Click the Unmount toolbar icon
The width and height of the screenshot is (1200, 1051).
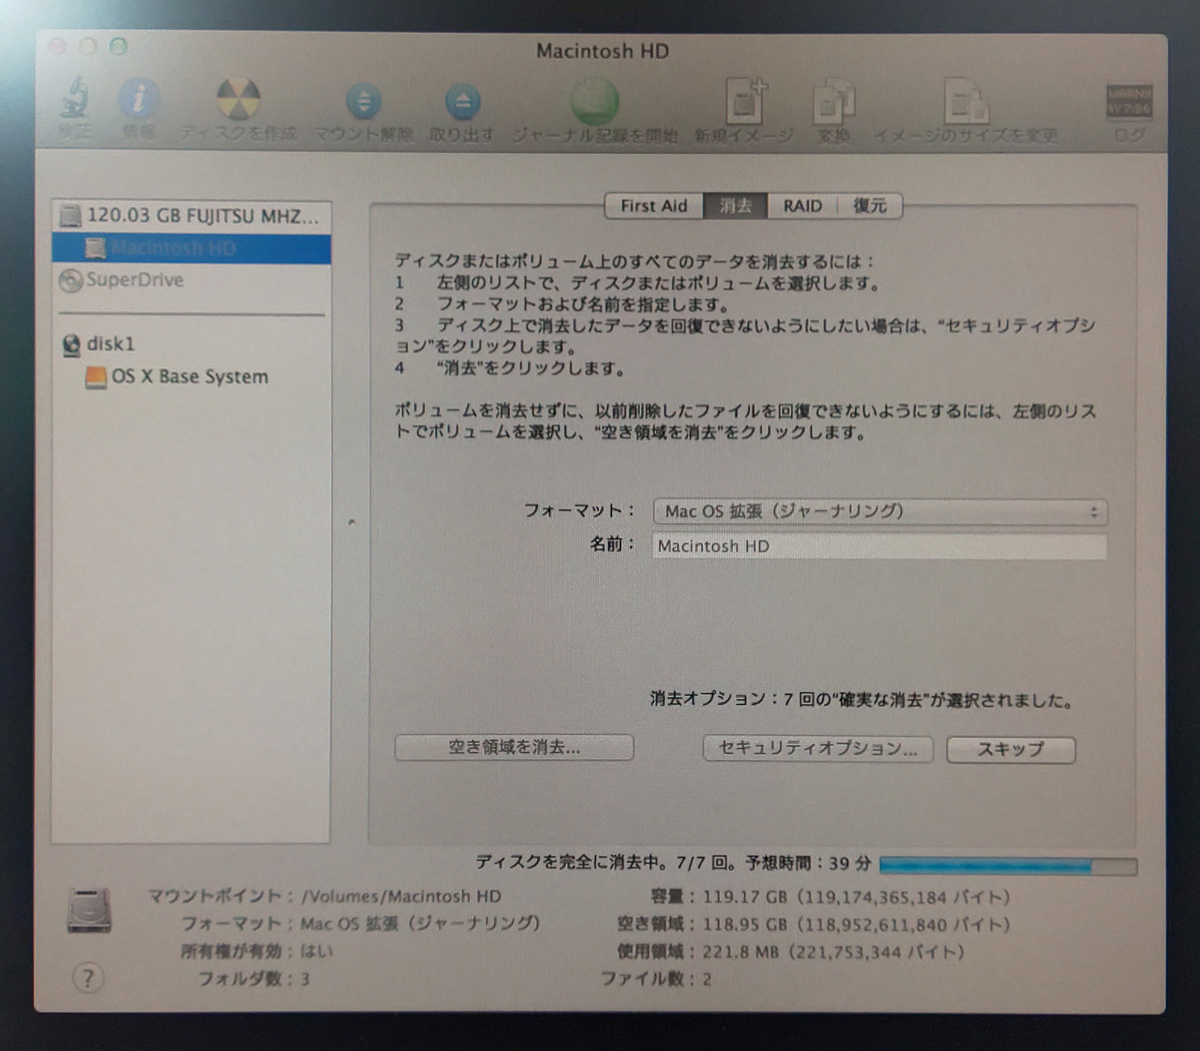363,101
